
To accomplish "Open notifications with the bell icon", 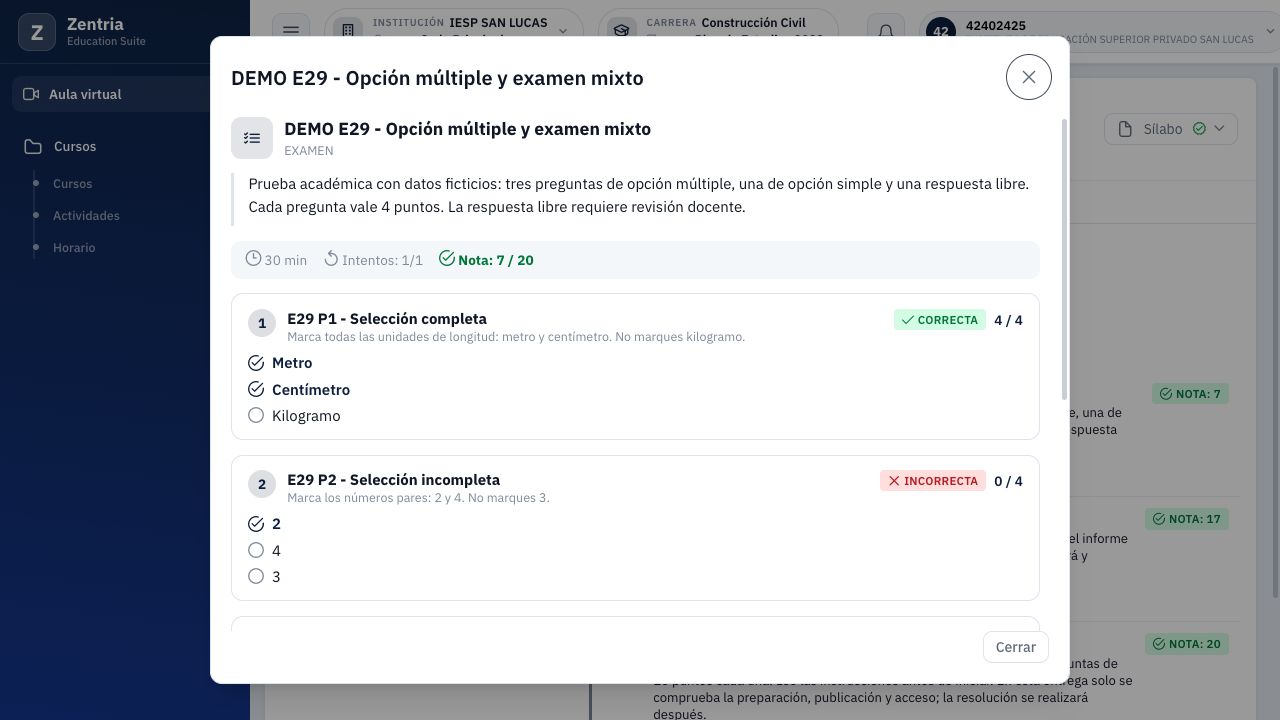I will (x=885, y=31).
